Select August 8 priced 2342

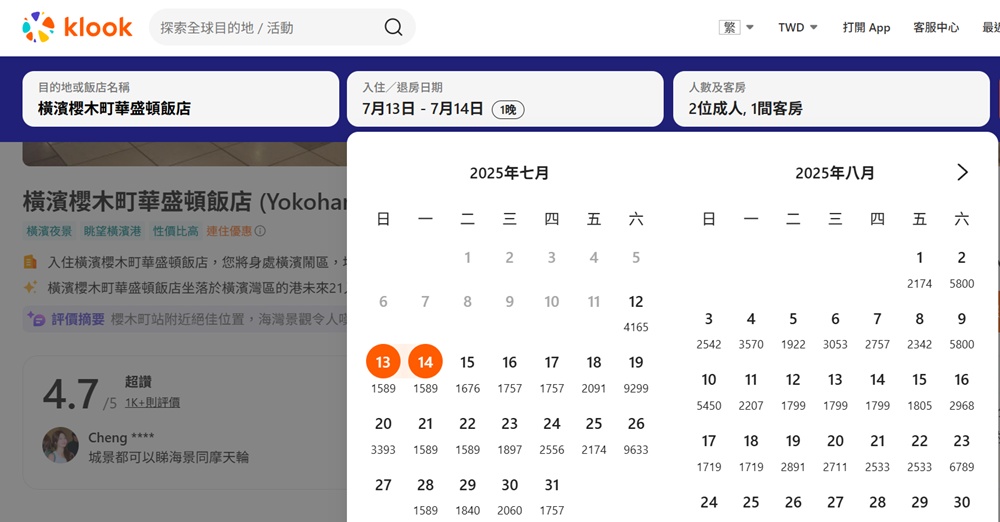point(920,330)
